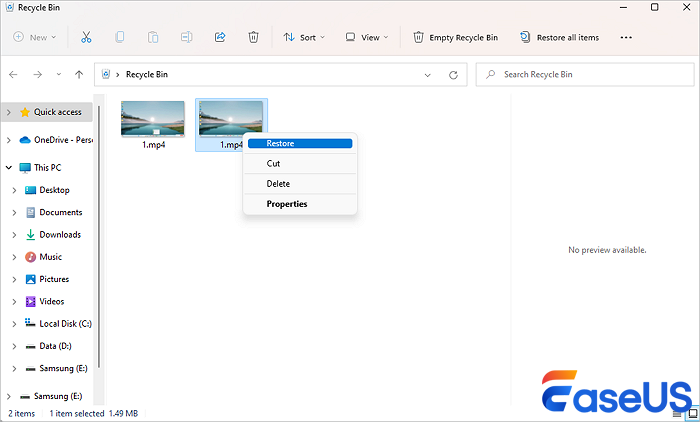Image resolution: width=700 pixels, height=422 pixels.
Task: Expand the Downloads tree node
Action: pyautogui.click(x=14, y=234)
